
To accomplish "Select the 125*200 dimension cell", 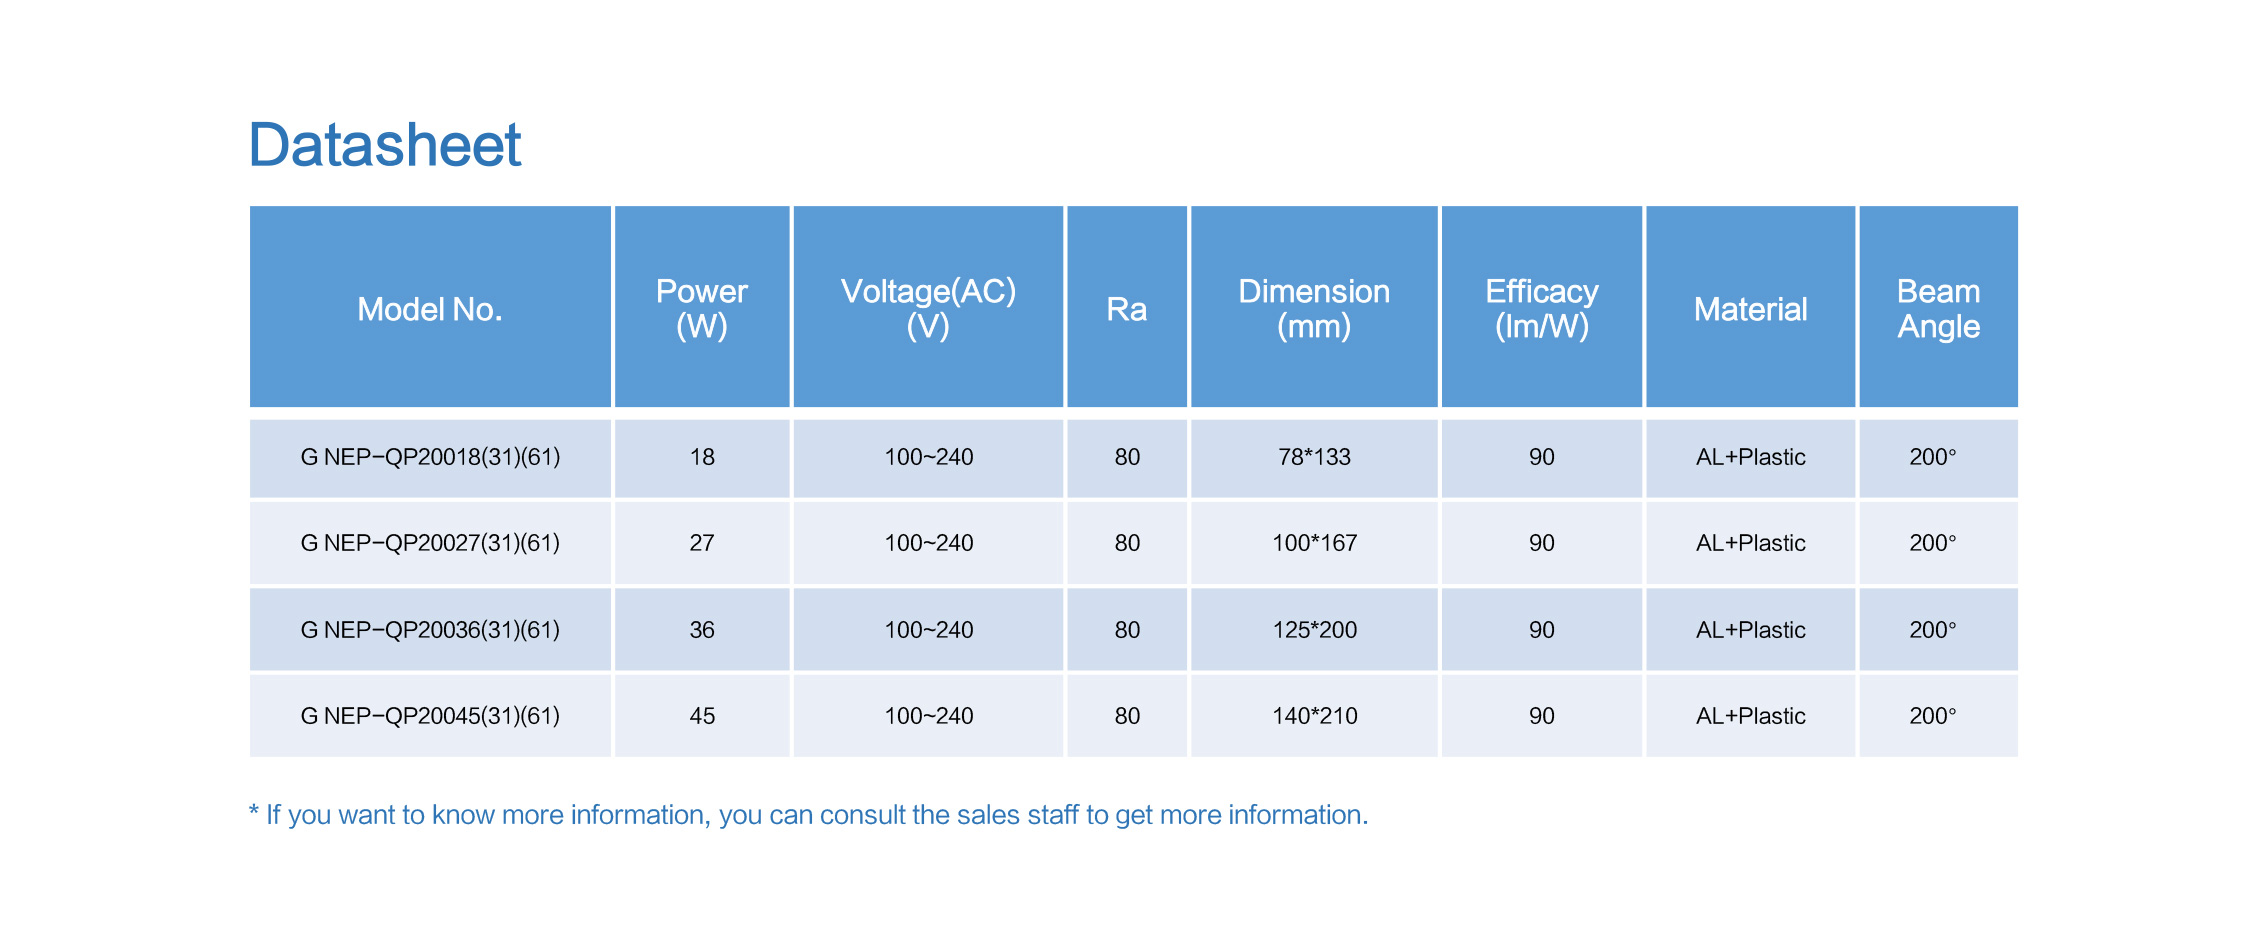I will pos(1314,630).
